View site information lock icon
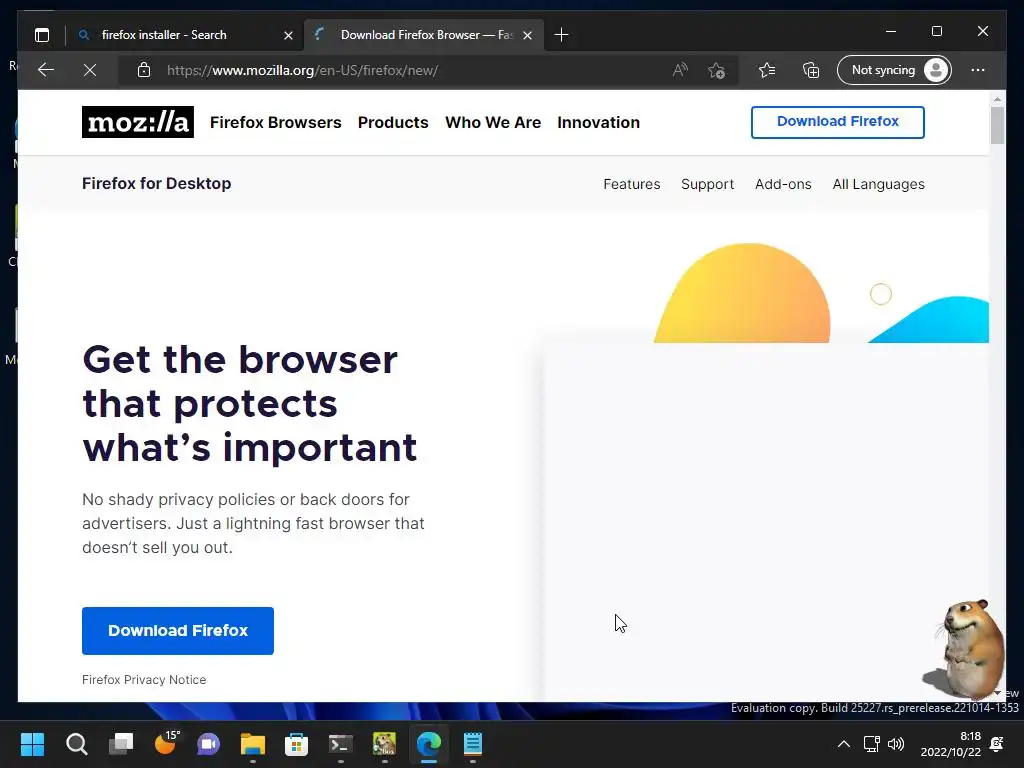Viewport: 1024px width, 768px height. tap(144, 70)
